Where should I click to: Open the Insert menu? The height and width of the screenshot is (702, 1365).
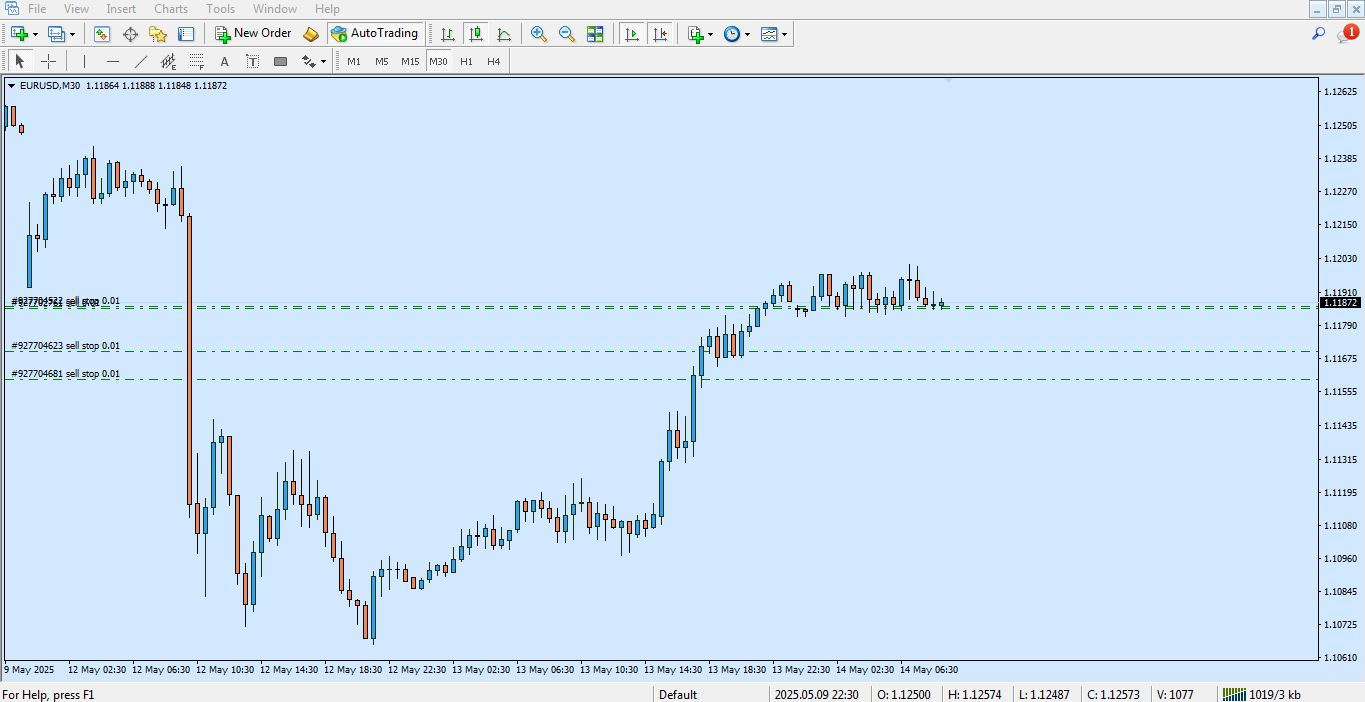(121, 9)
